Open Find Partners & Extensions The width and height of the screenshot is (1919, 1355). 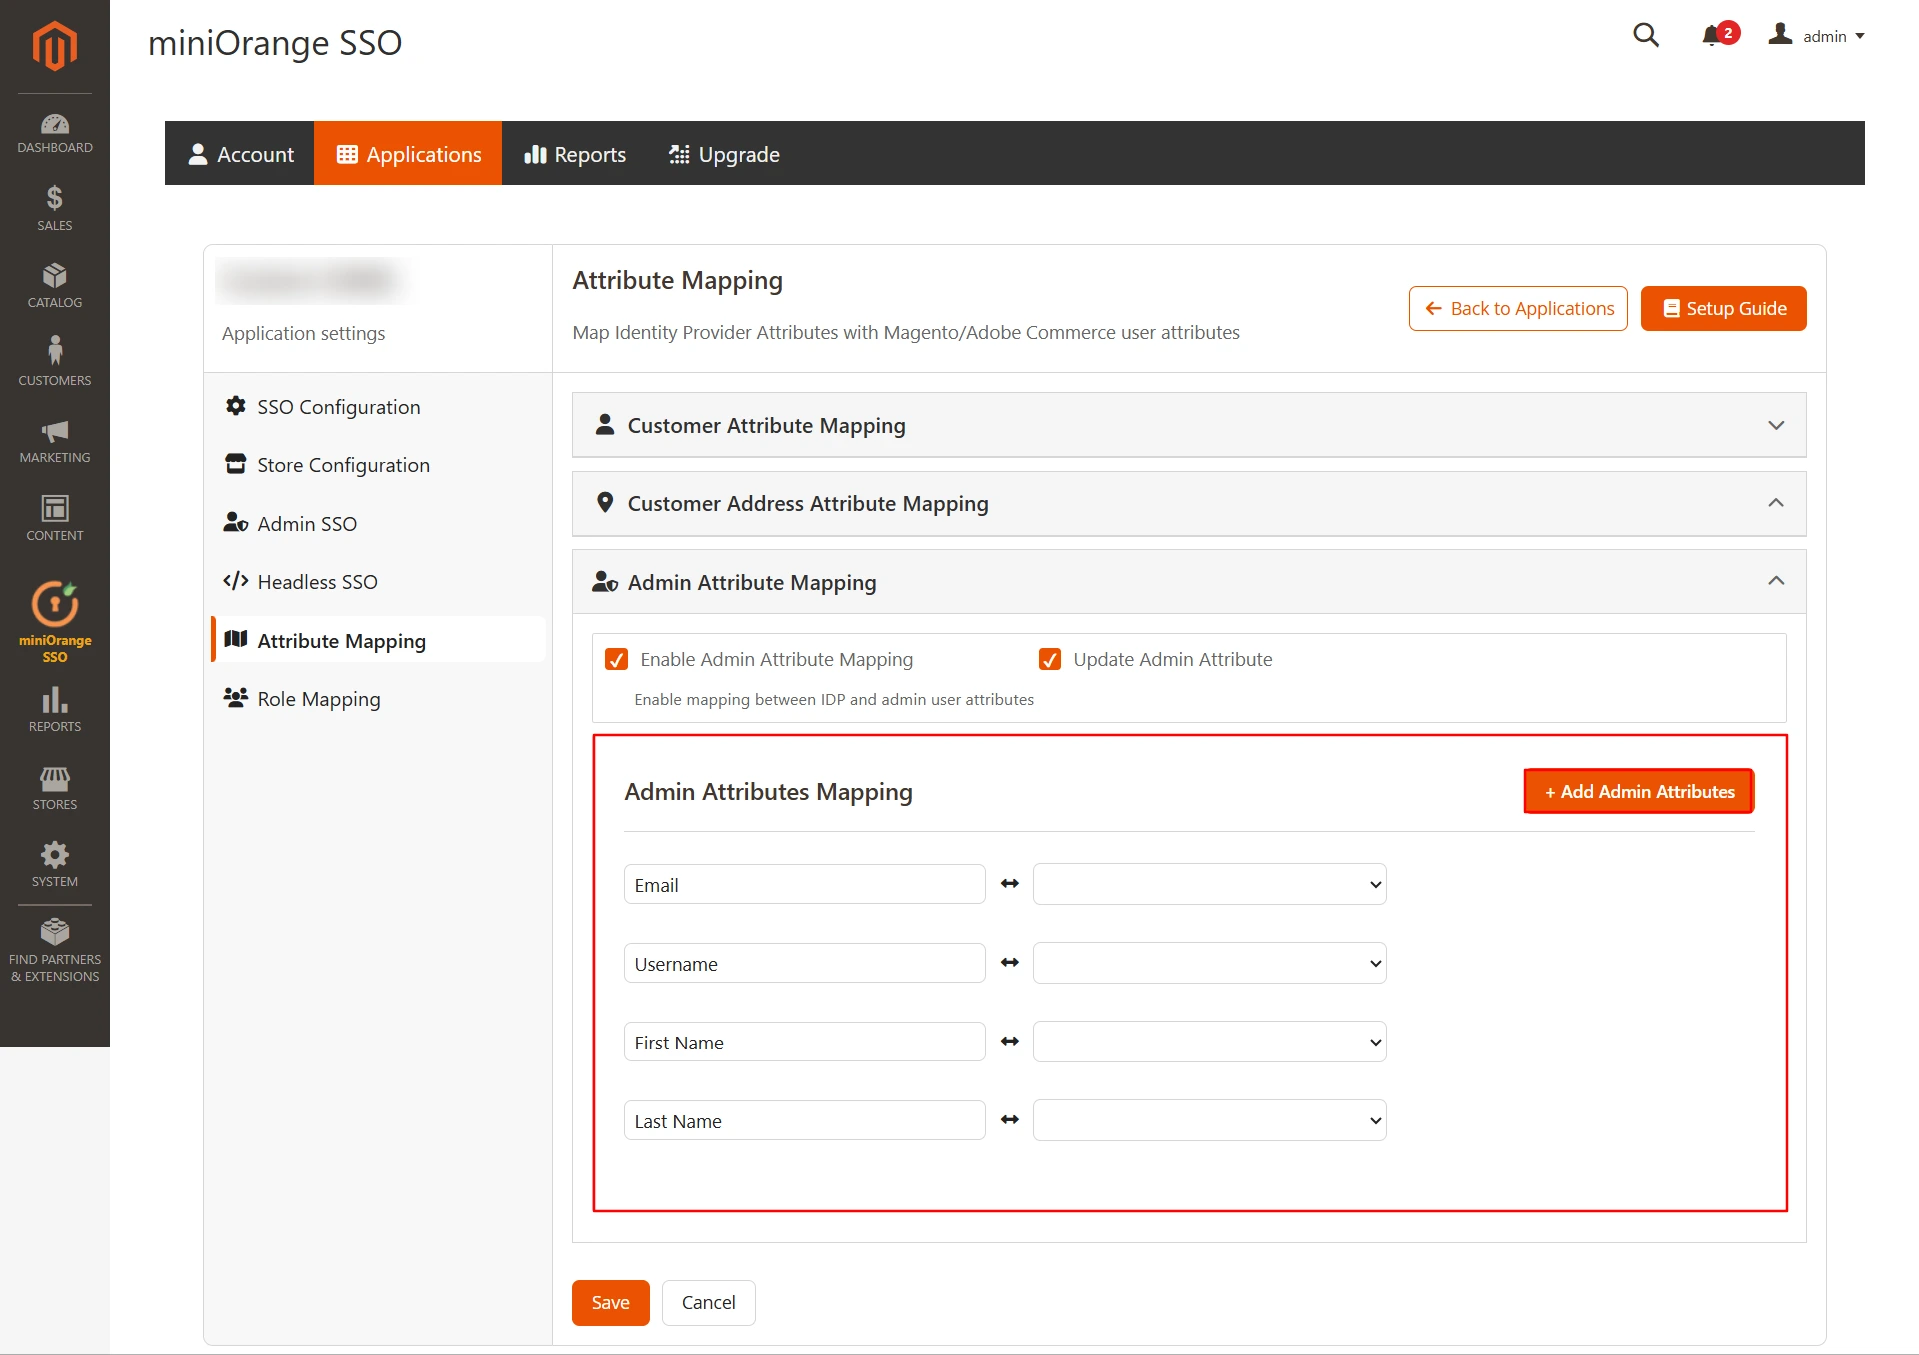[55, 950]
